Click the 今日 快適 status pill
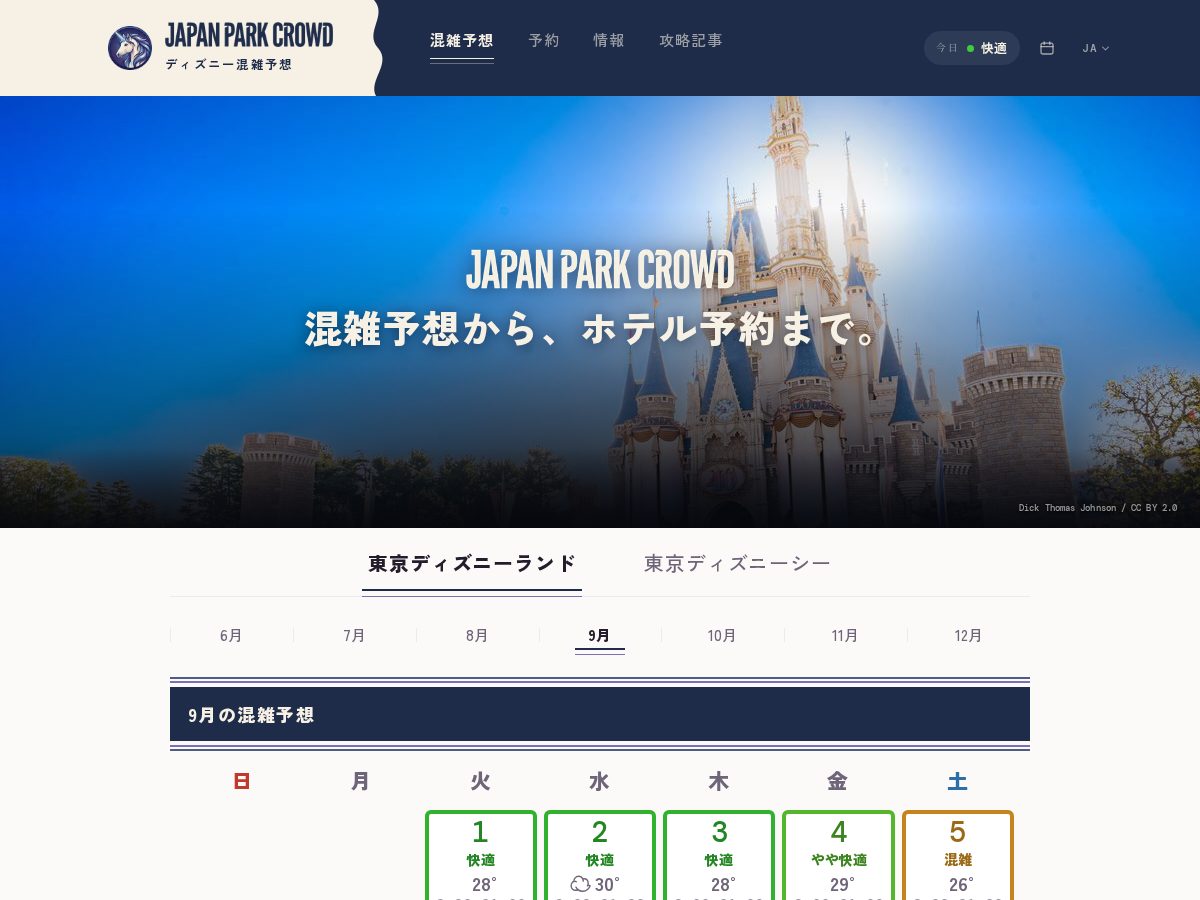The height and width of the screenshot is (900, 1200). tap(972, 48)
